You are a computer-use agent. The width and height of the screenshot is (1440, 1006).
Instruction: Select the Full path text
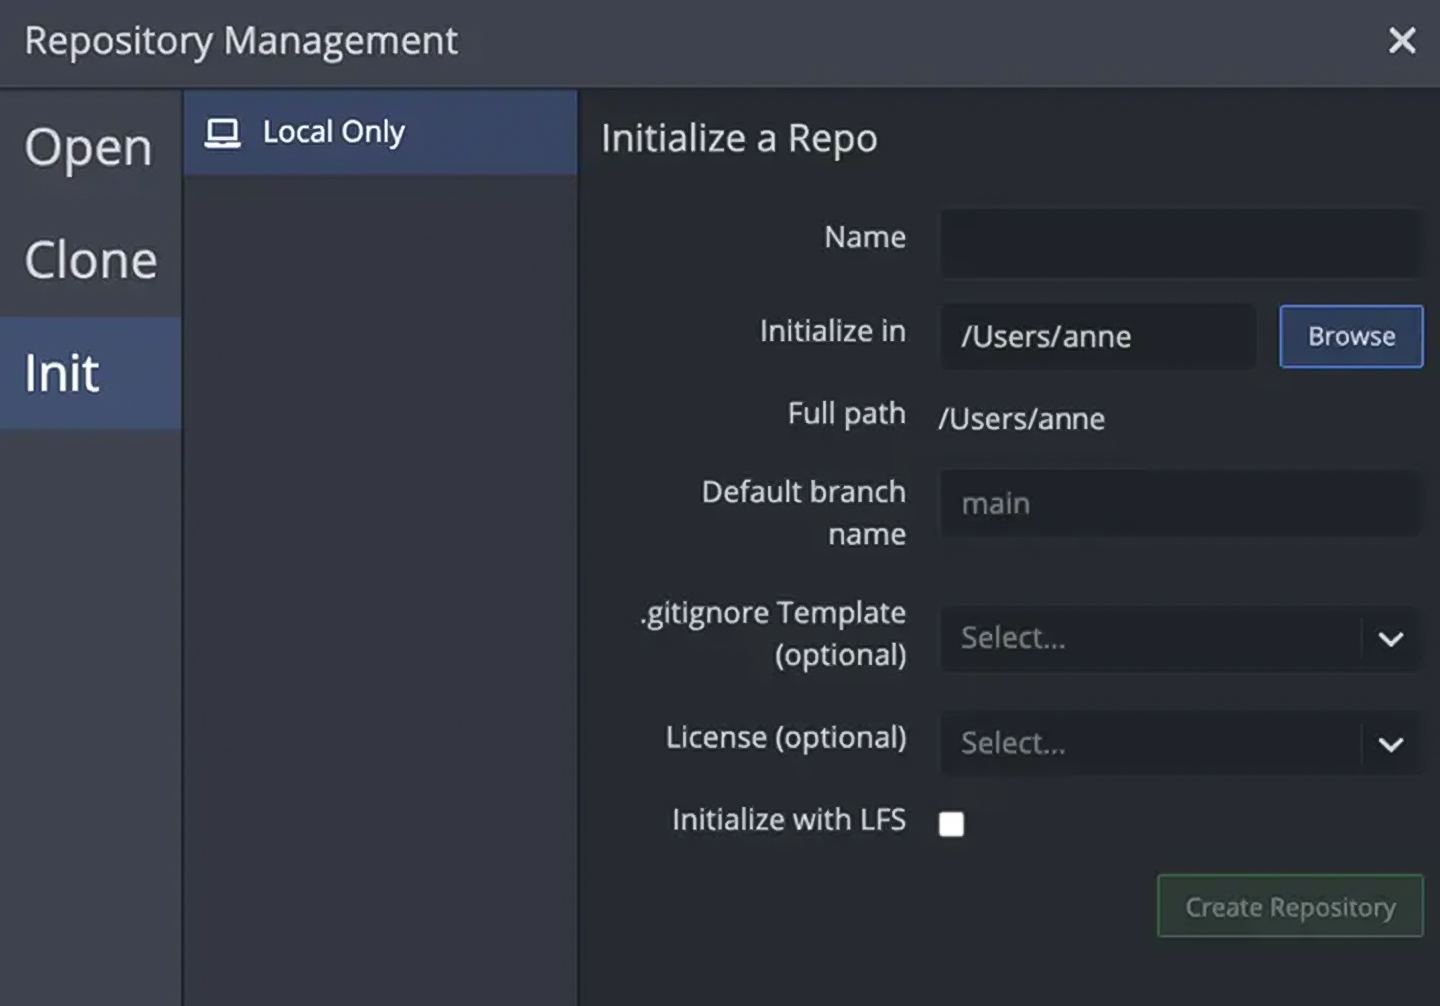click(x=1021, y=419)
